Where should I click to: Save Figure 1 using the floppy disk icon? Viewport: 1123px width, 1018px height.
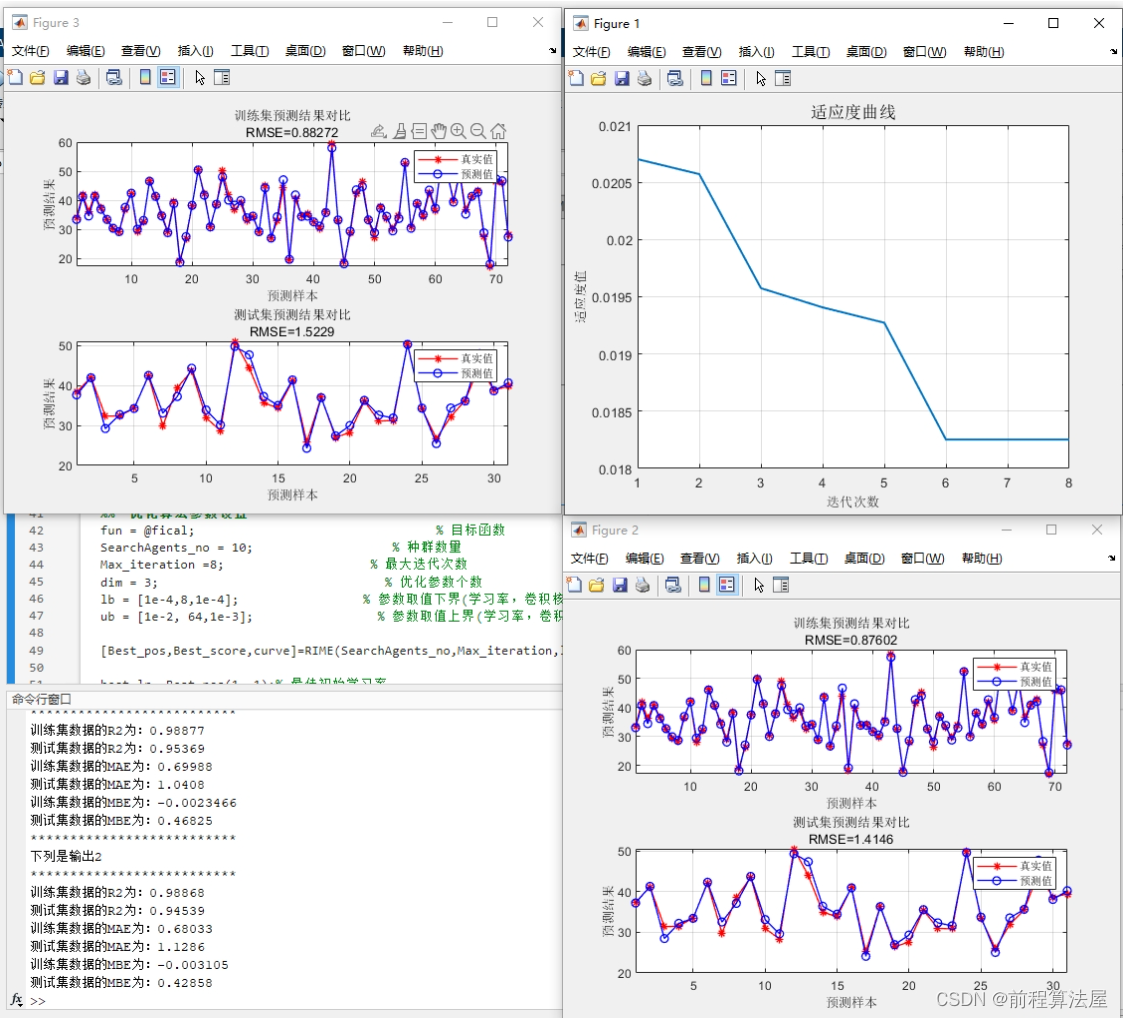point(622,78)
